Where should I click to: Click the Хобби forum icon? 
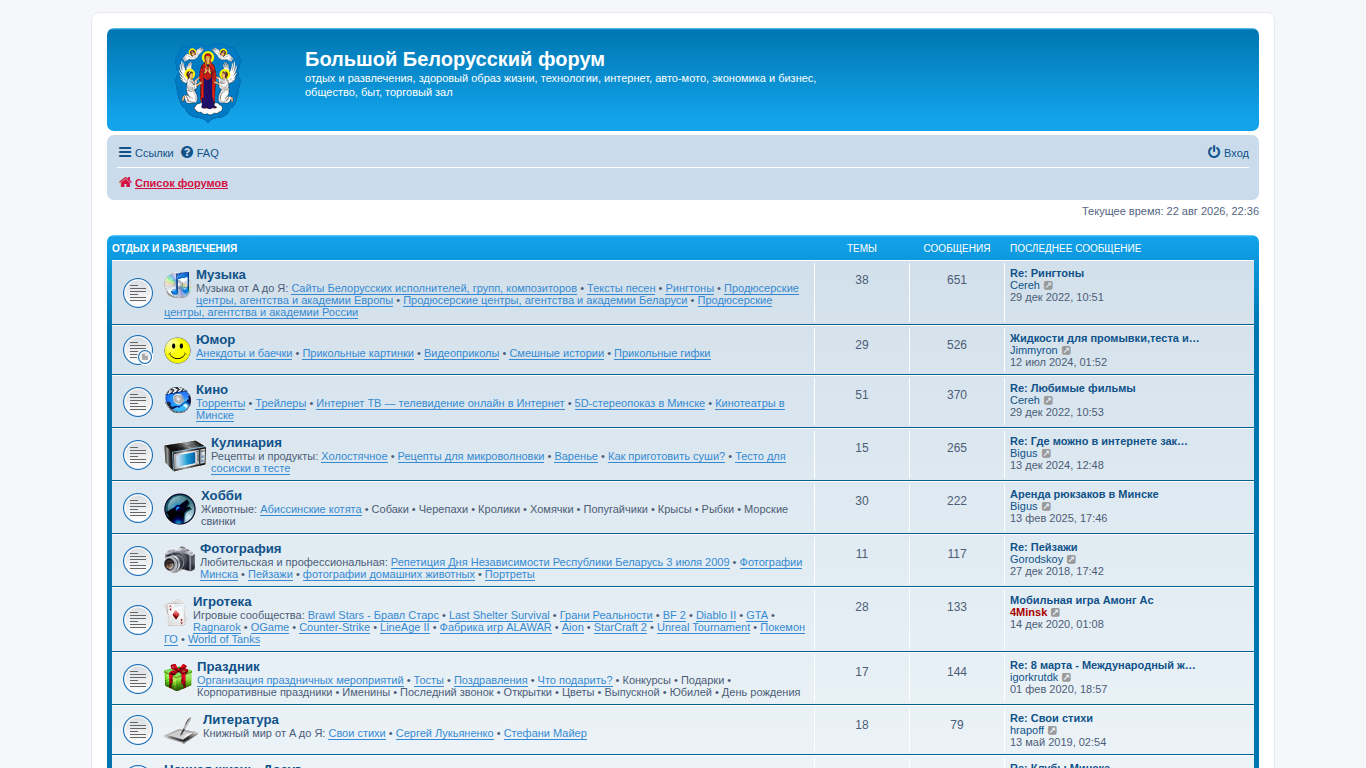tap(180, 508)
